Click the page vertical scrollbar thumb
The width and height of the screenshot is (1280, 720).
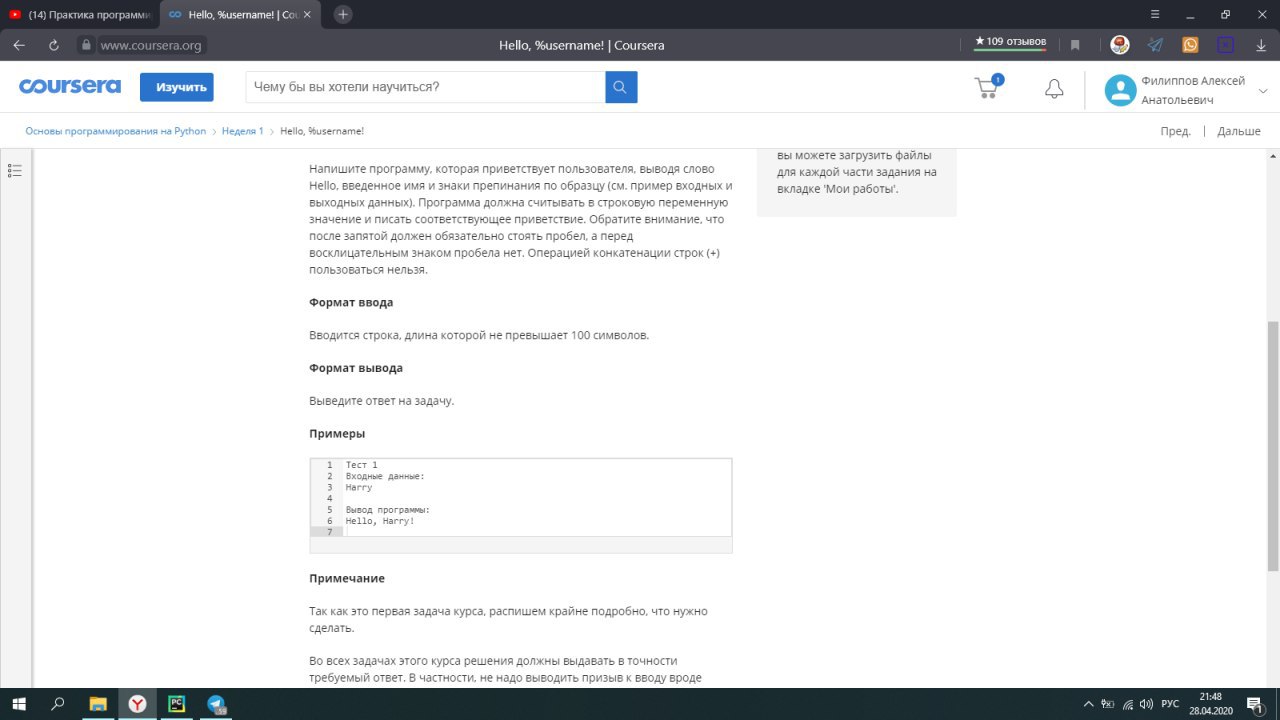(x=1273, y=445)
